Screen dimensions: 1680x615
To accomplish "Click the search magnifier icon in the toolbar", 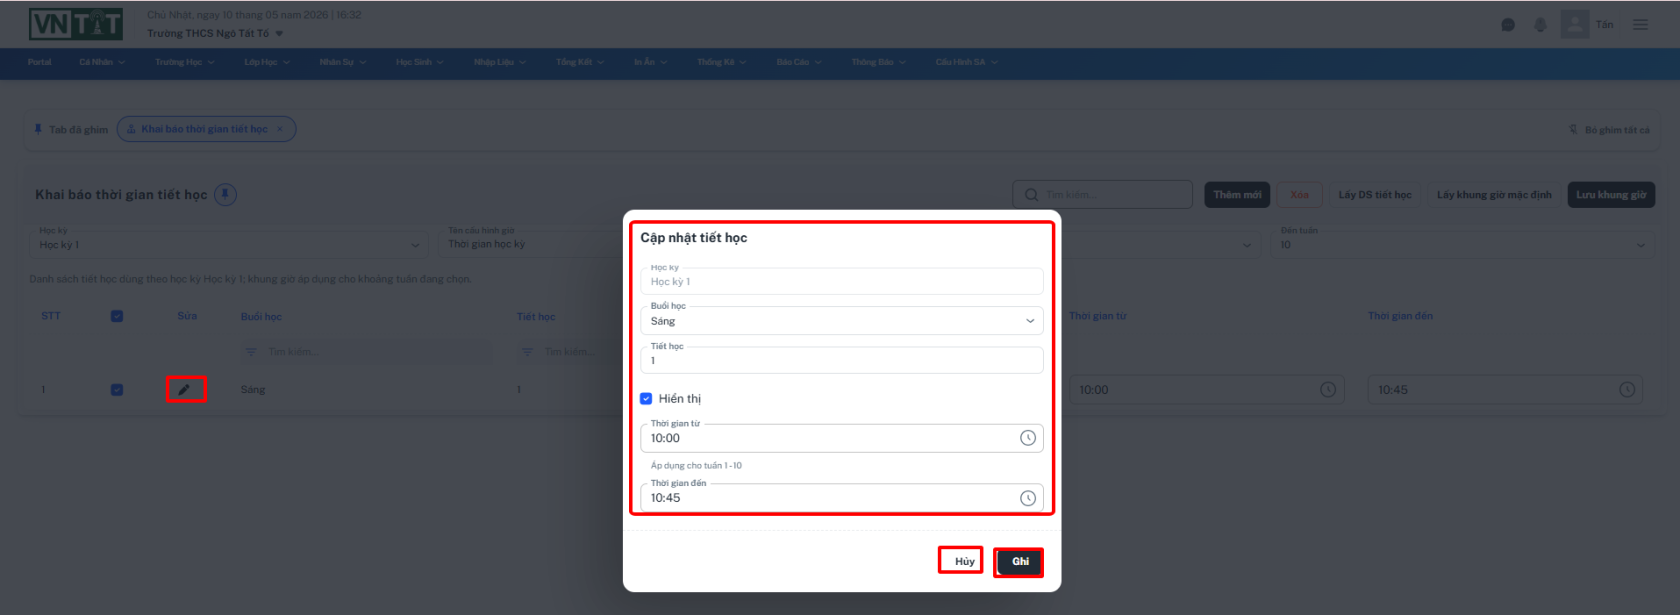I will (1031, 195).
